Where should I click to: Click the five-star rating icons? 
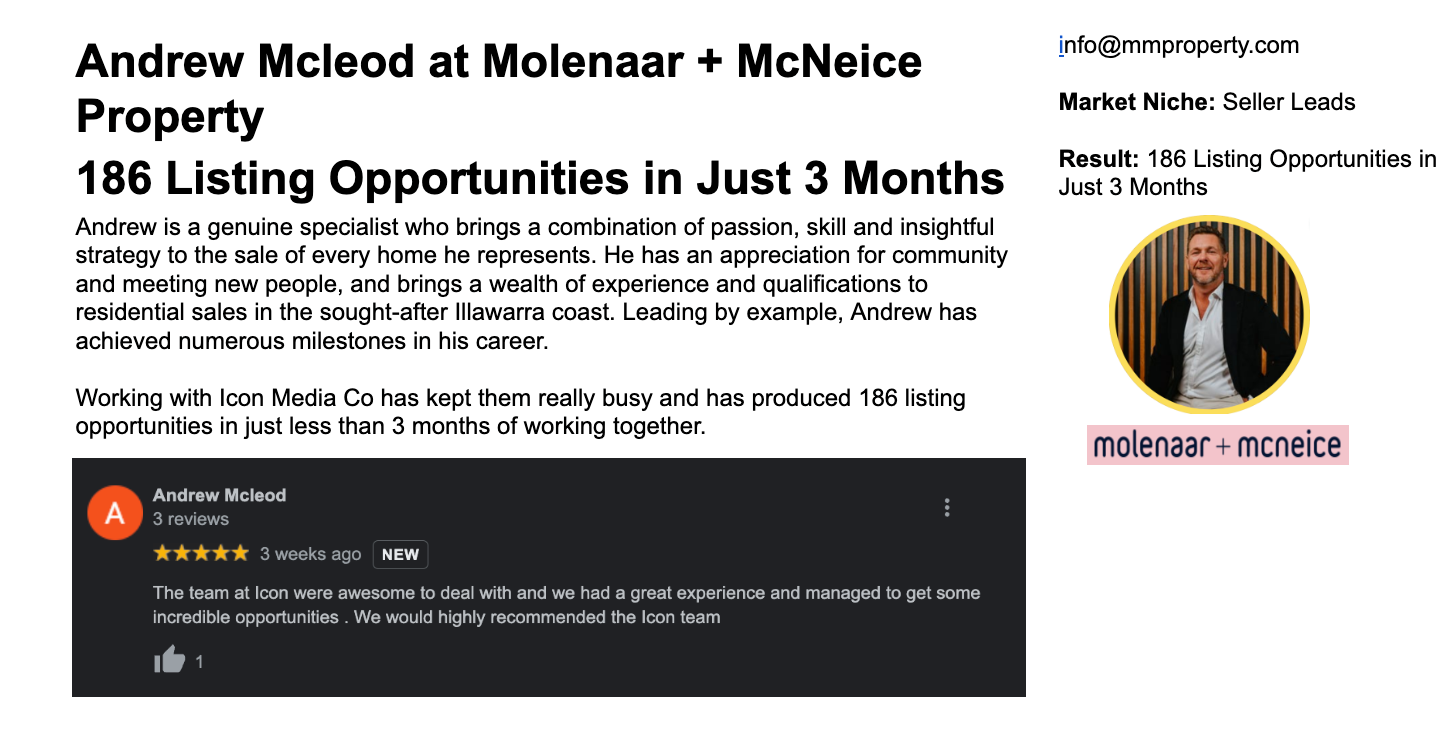coord(201,553)
